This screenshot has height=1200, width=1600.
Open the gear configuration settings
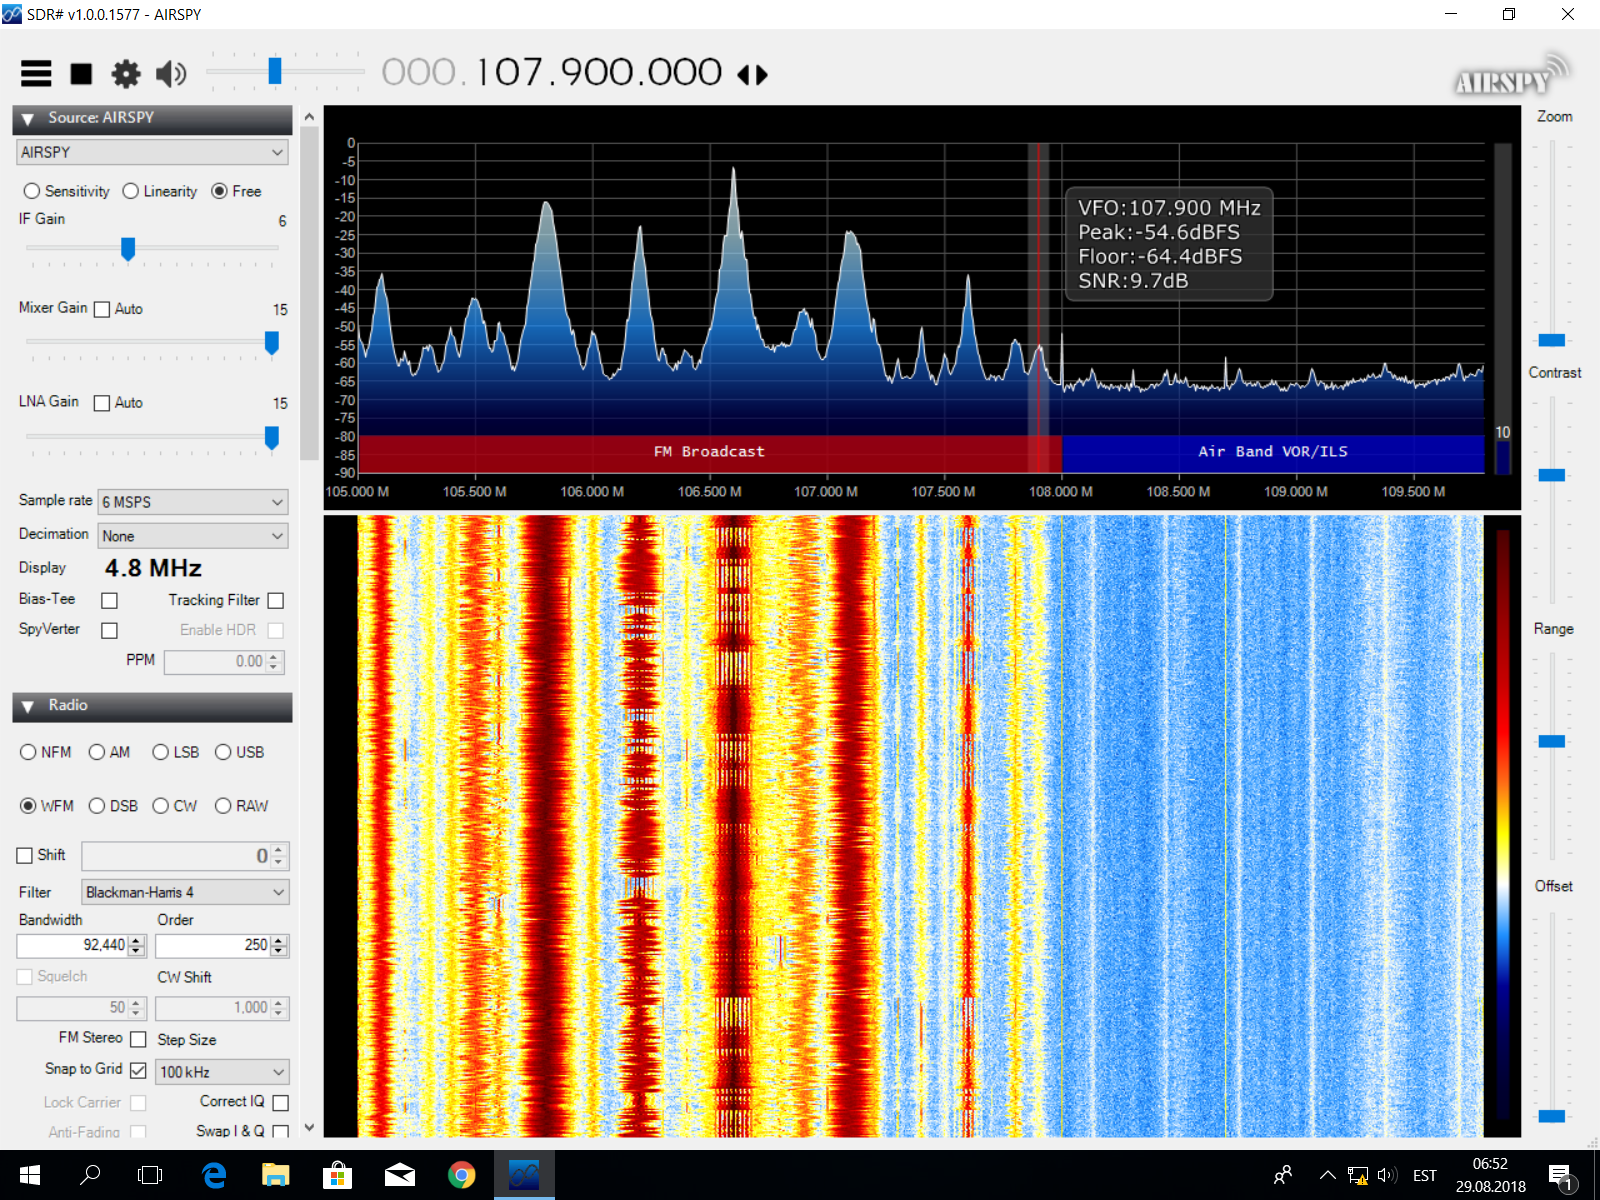pyautogui.click(x=126, y=74)
